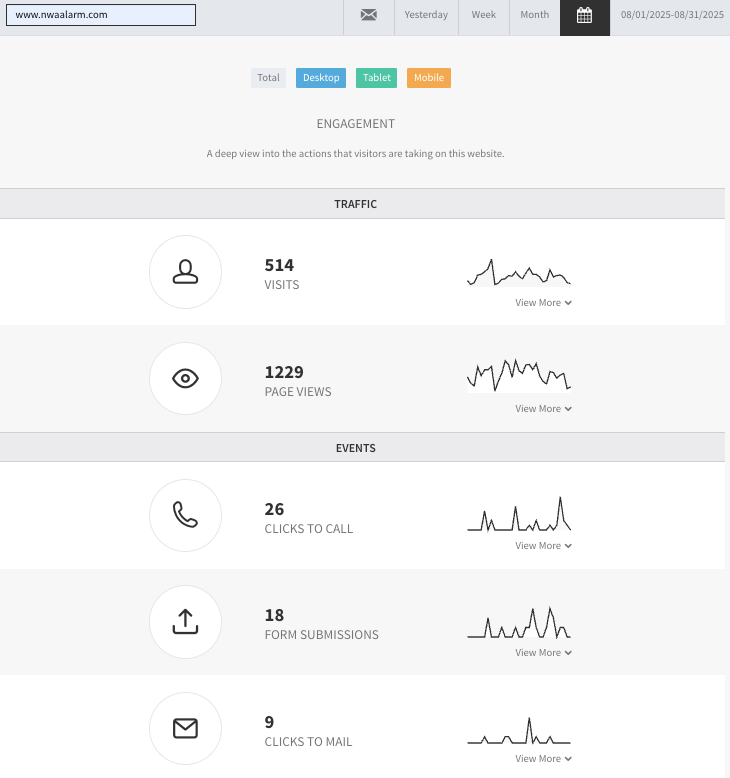Expand View More under Page Views
This screenshot has height=778, width=730.
[543, 409]
